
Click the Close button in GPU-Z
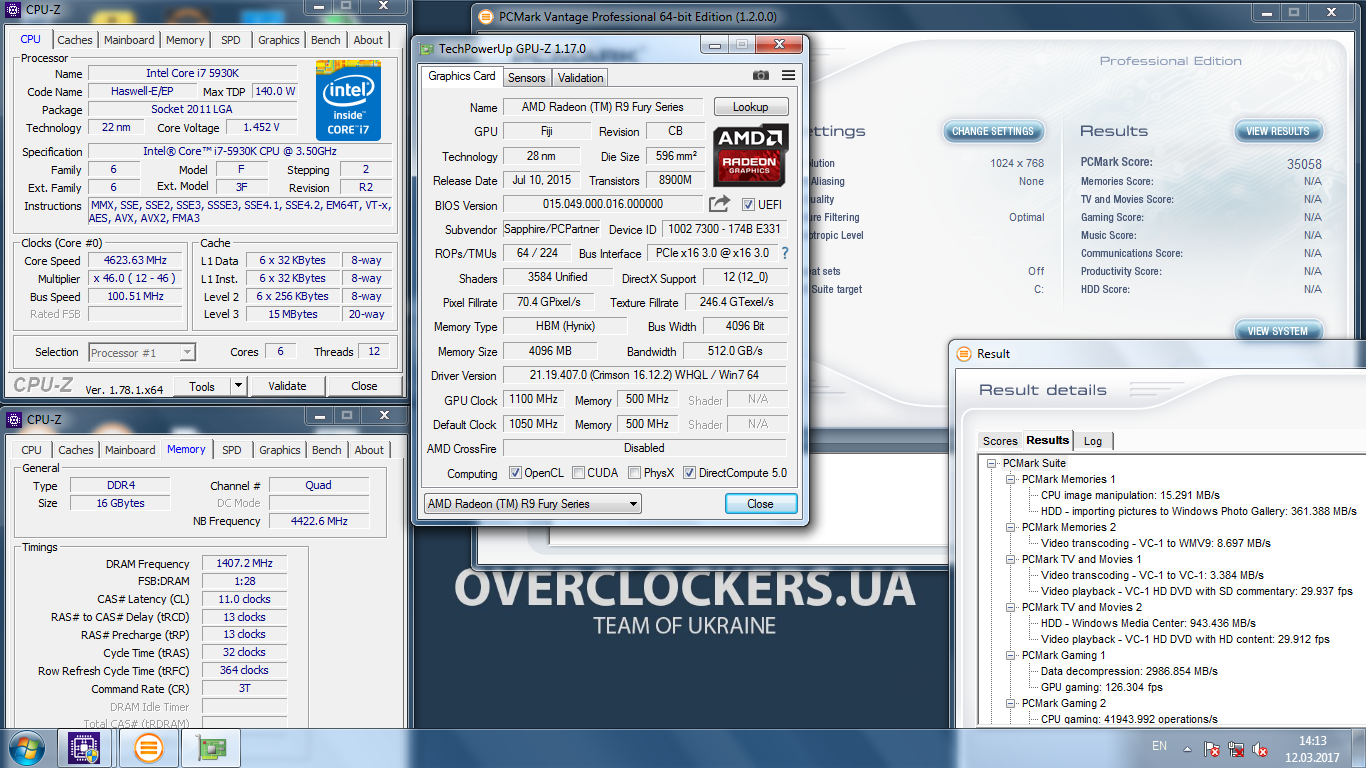760,504
